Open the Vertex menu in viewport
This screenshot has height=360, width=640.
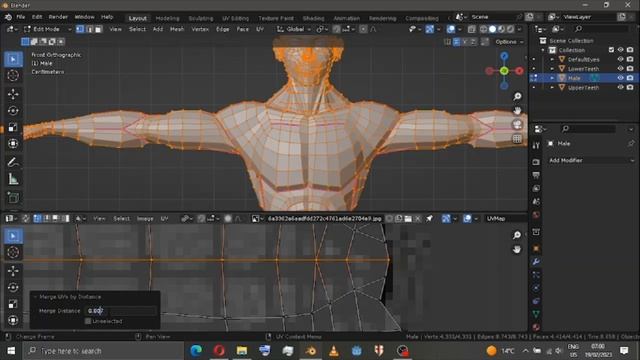pyautogui.click(x=200, y=29)
